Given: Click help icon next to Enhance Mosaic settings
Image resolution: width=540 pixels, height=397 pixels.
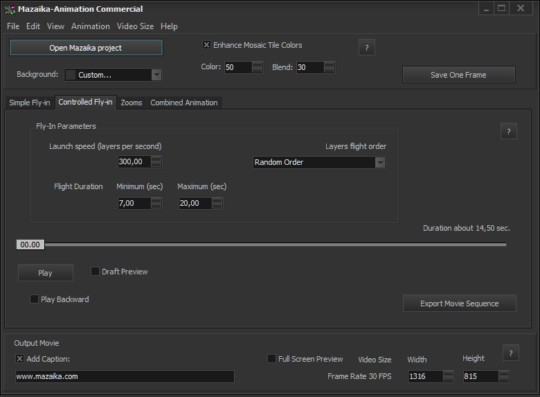Looking at the screenshot, I should pos(367,48).
